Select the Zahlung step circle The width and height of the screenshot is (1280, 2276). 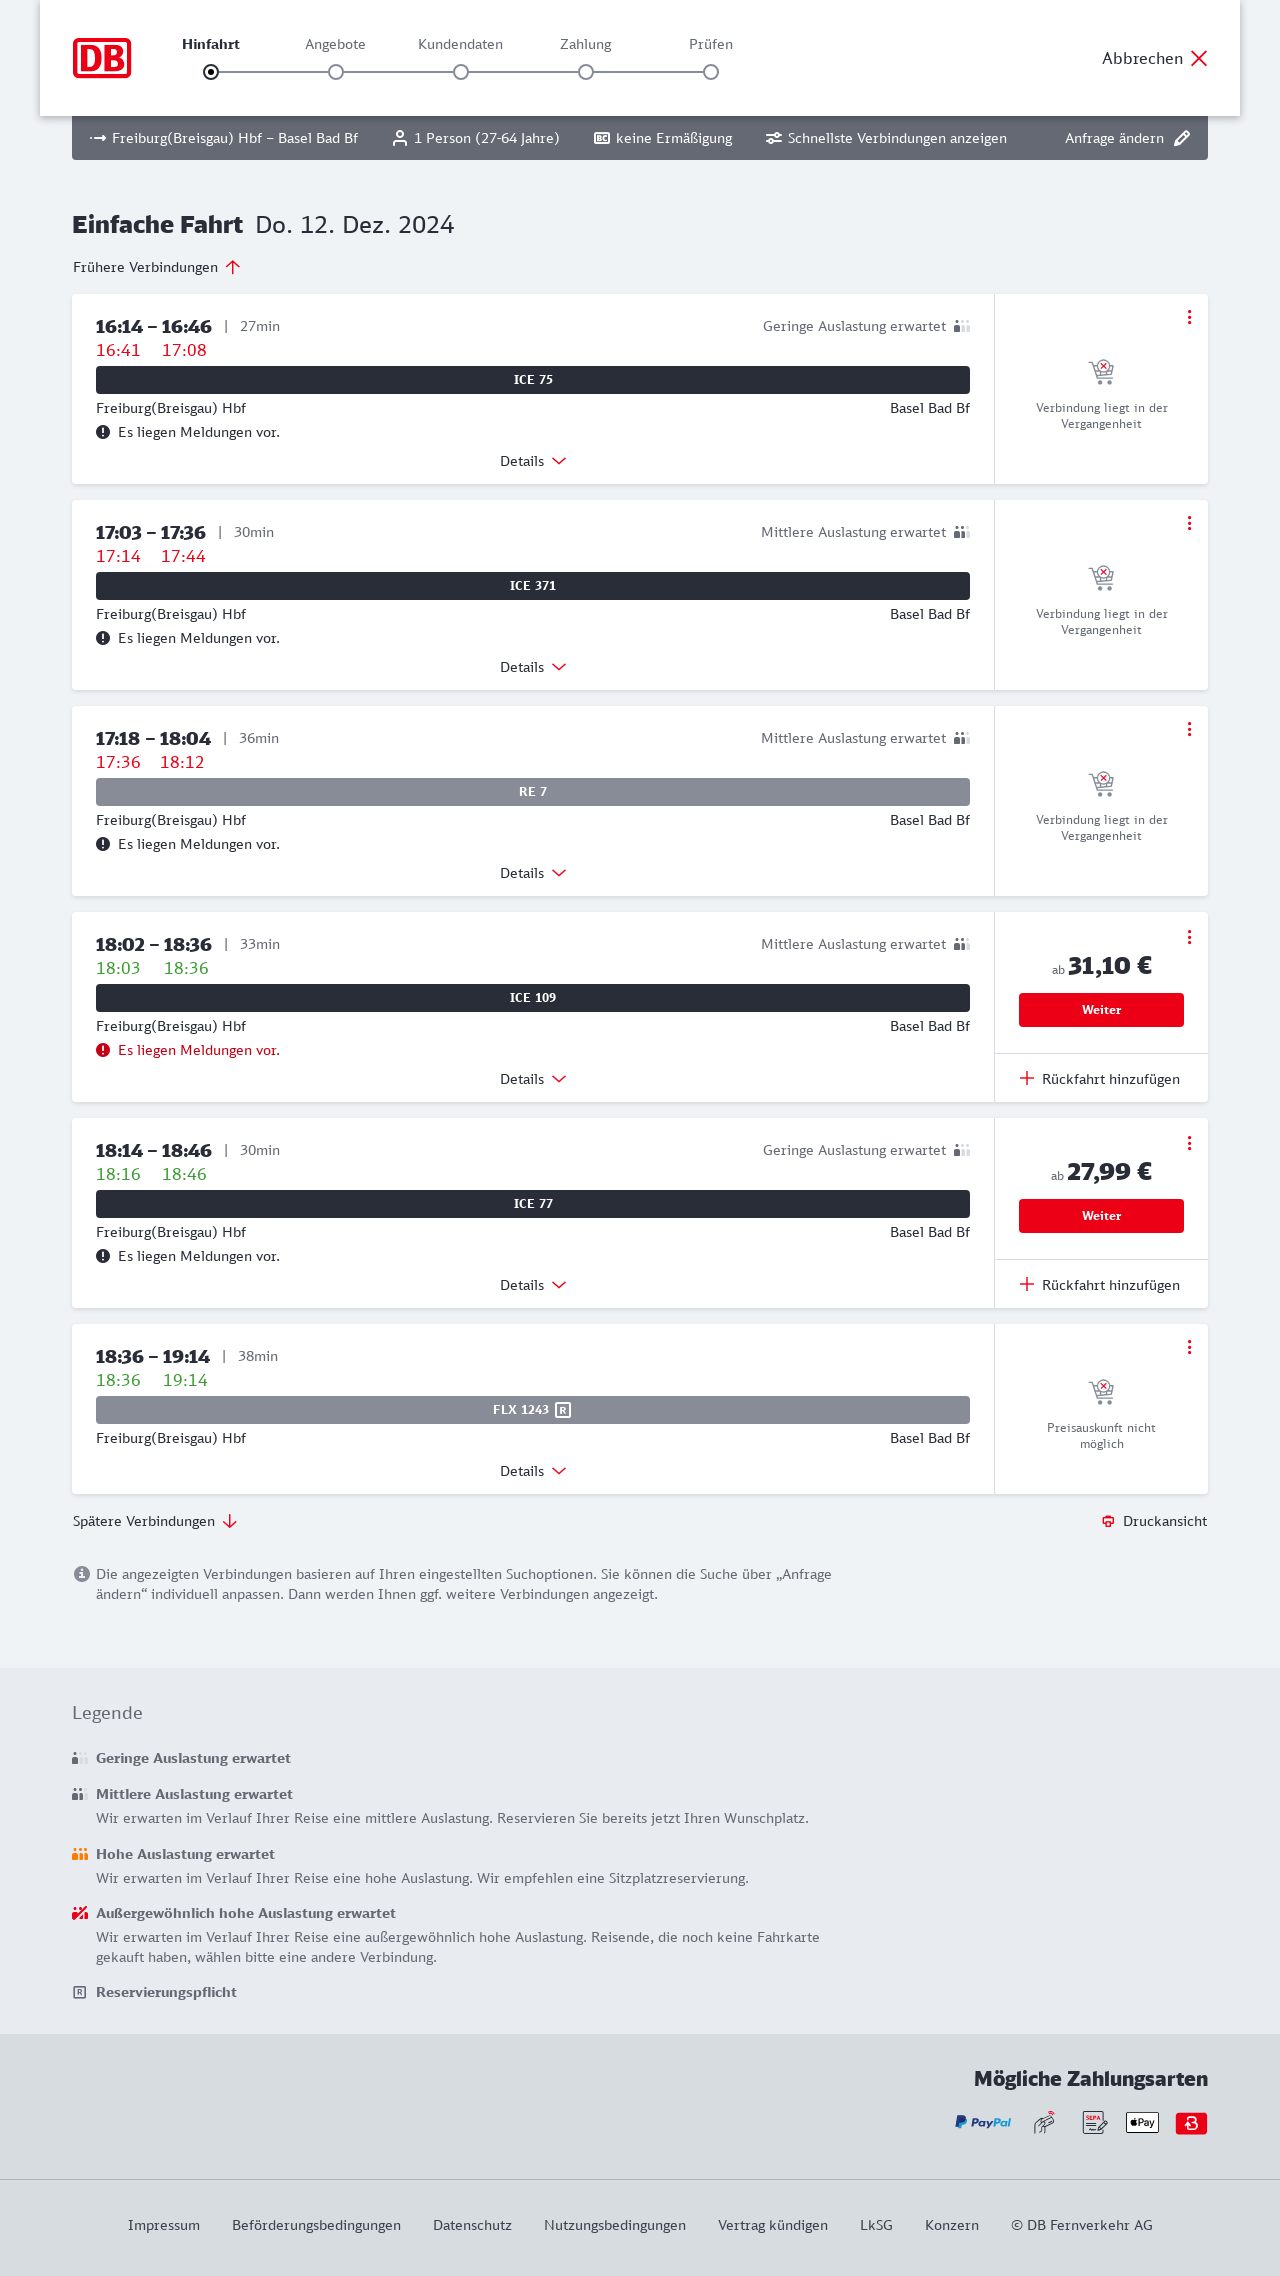586,72
